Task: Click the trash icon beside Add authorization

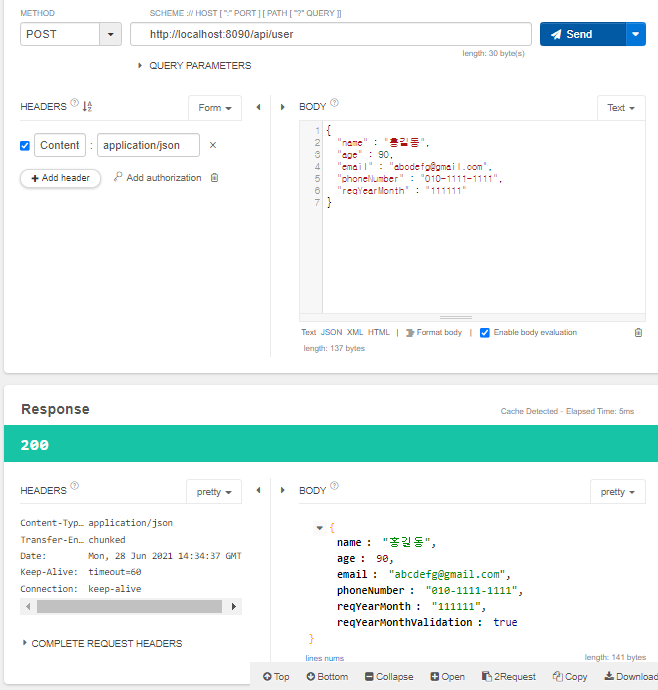Action: 214,178
